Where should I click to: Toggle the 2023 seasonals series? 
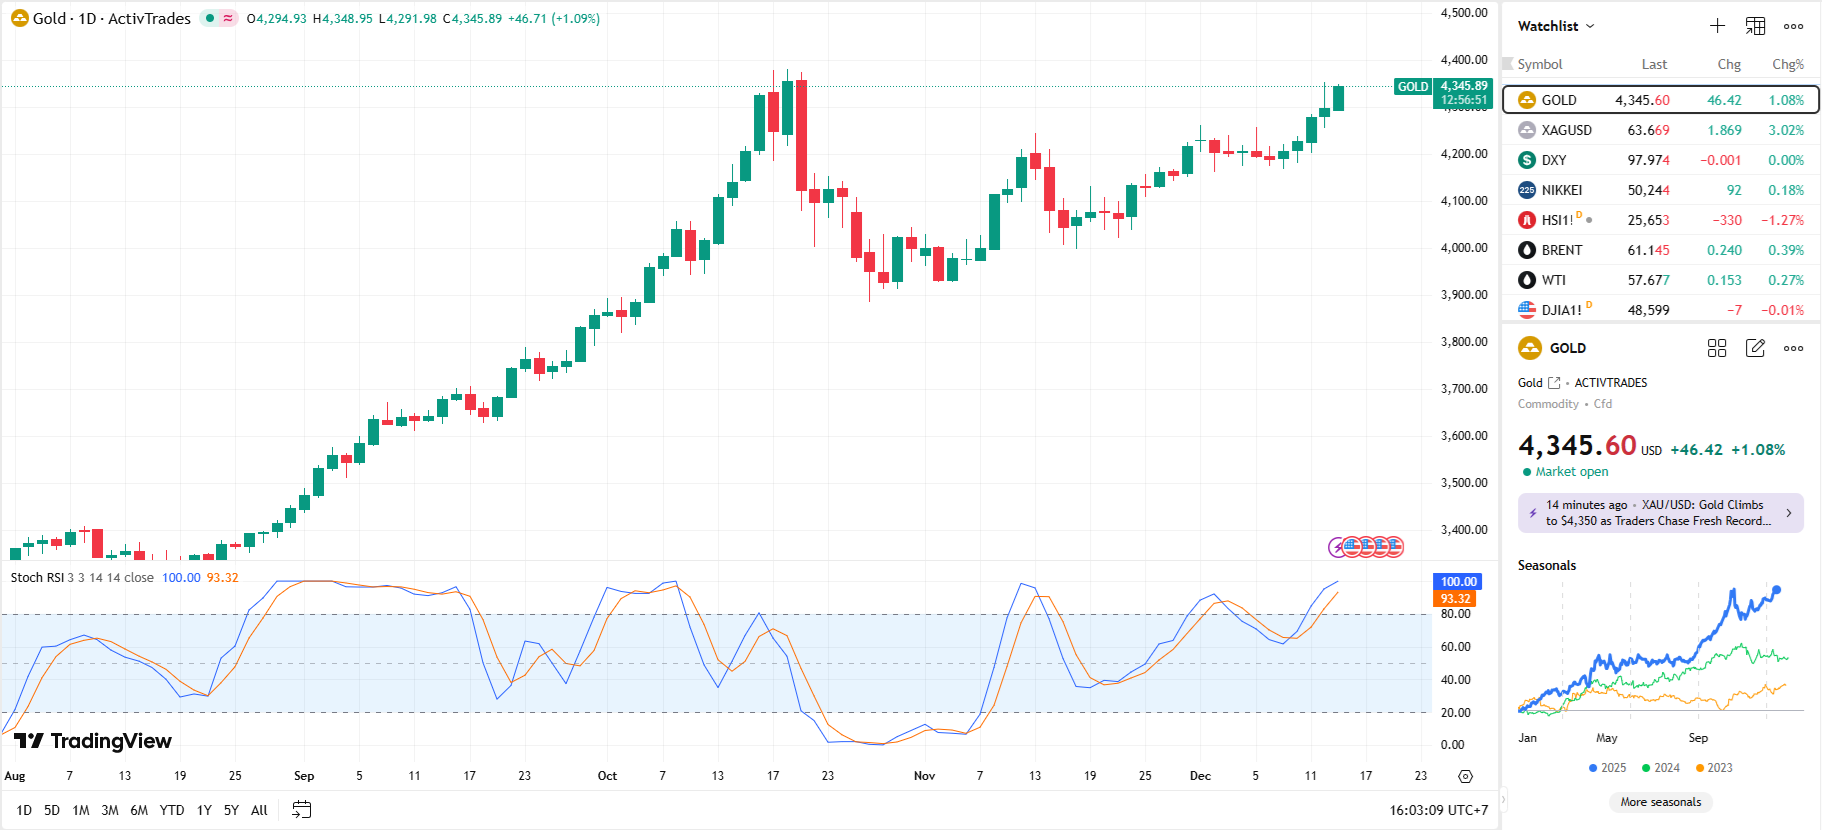[x=1714, y=768]
